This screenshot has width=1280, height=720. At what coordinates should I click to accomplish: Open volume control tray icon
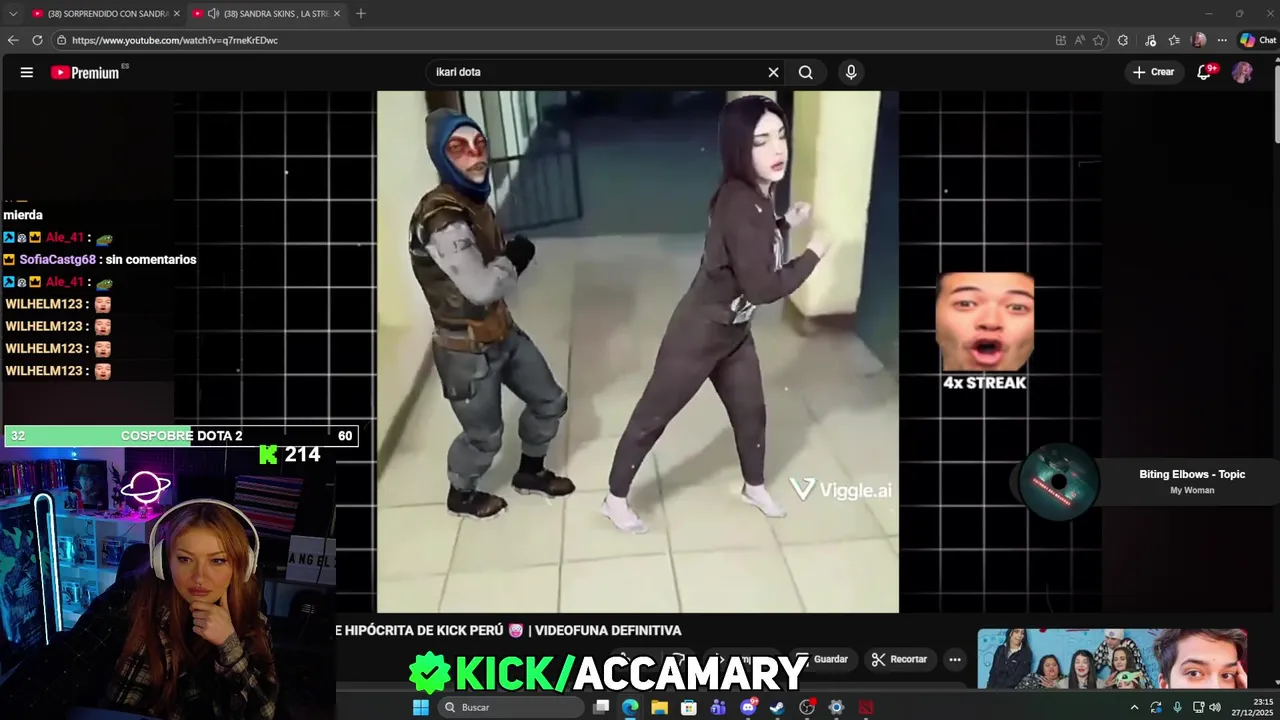[x=1214, y=707]
